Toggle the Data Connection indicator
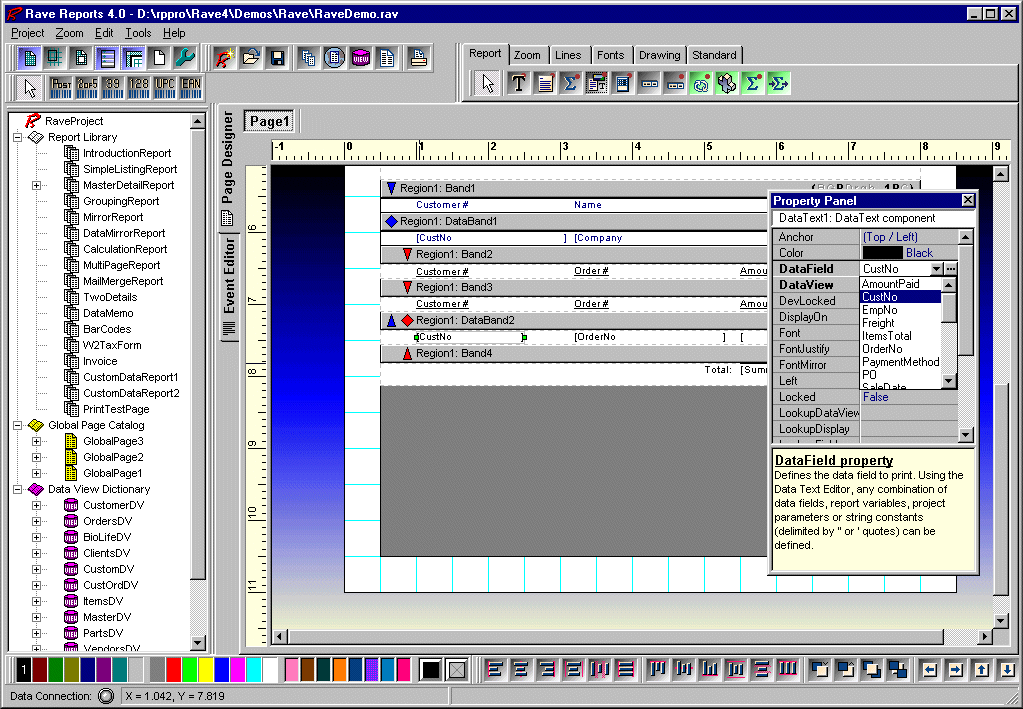1023x709 pixels. click(106, 695)
